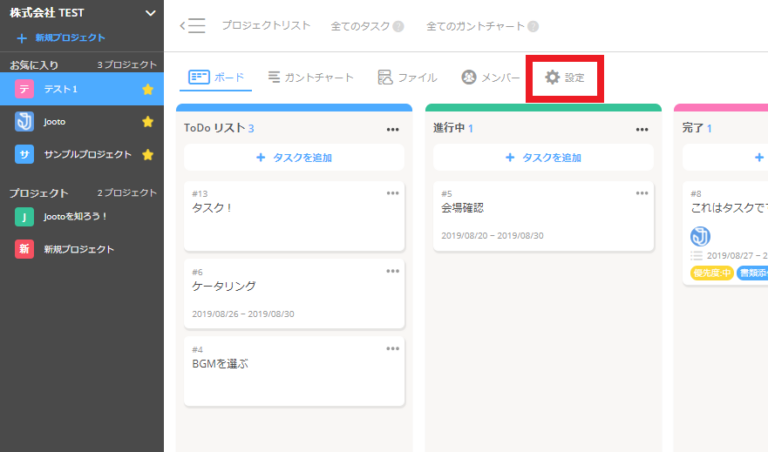This screenshot has width=768, height=452.
Task: Open 全てのタスク in top navigation
Action: pyautogui.click(x=360, y=26)
